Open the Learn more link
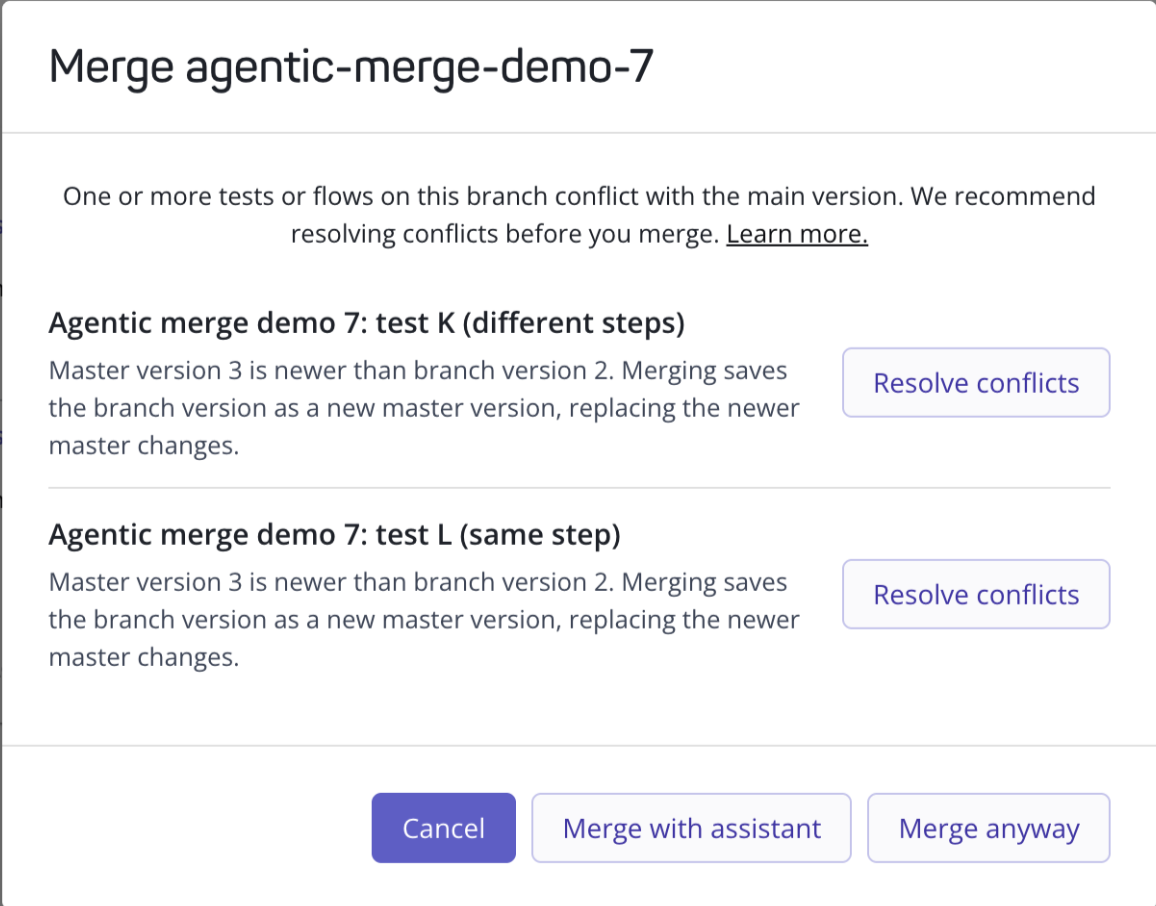Viewport: 1156px width, 906px height. coord(796,234)
